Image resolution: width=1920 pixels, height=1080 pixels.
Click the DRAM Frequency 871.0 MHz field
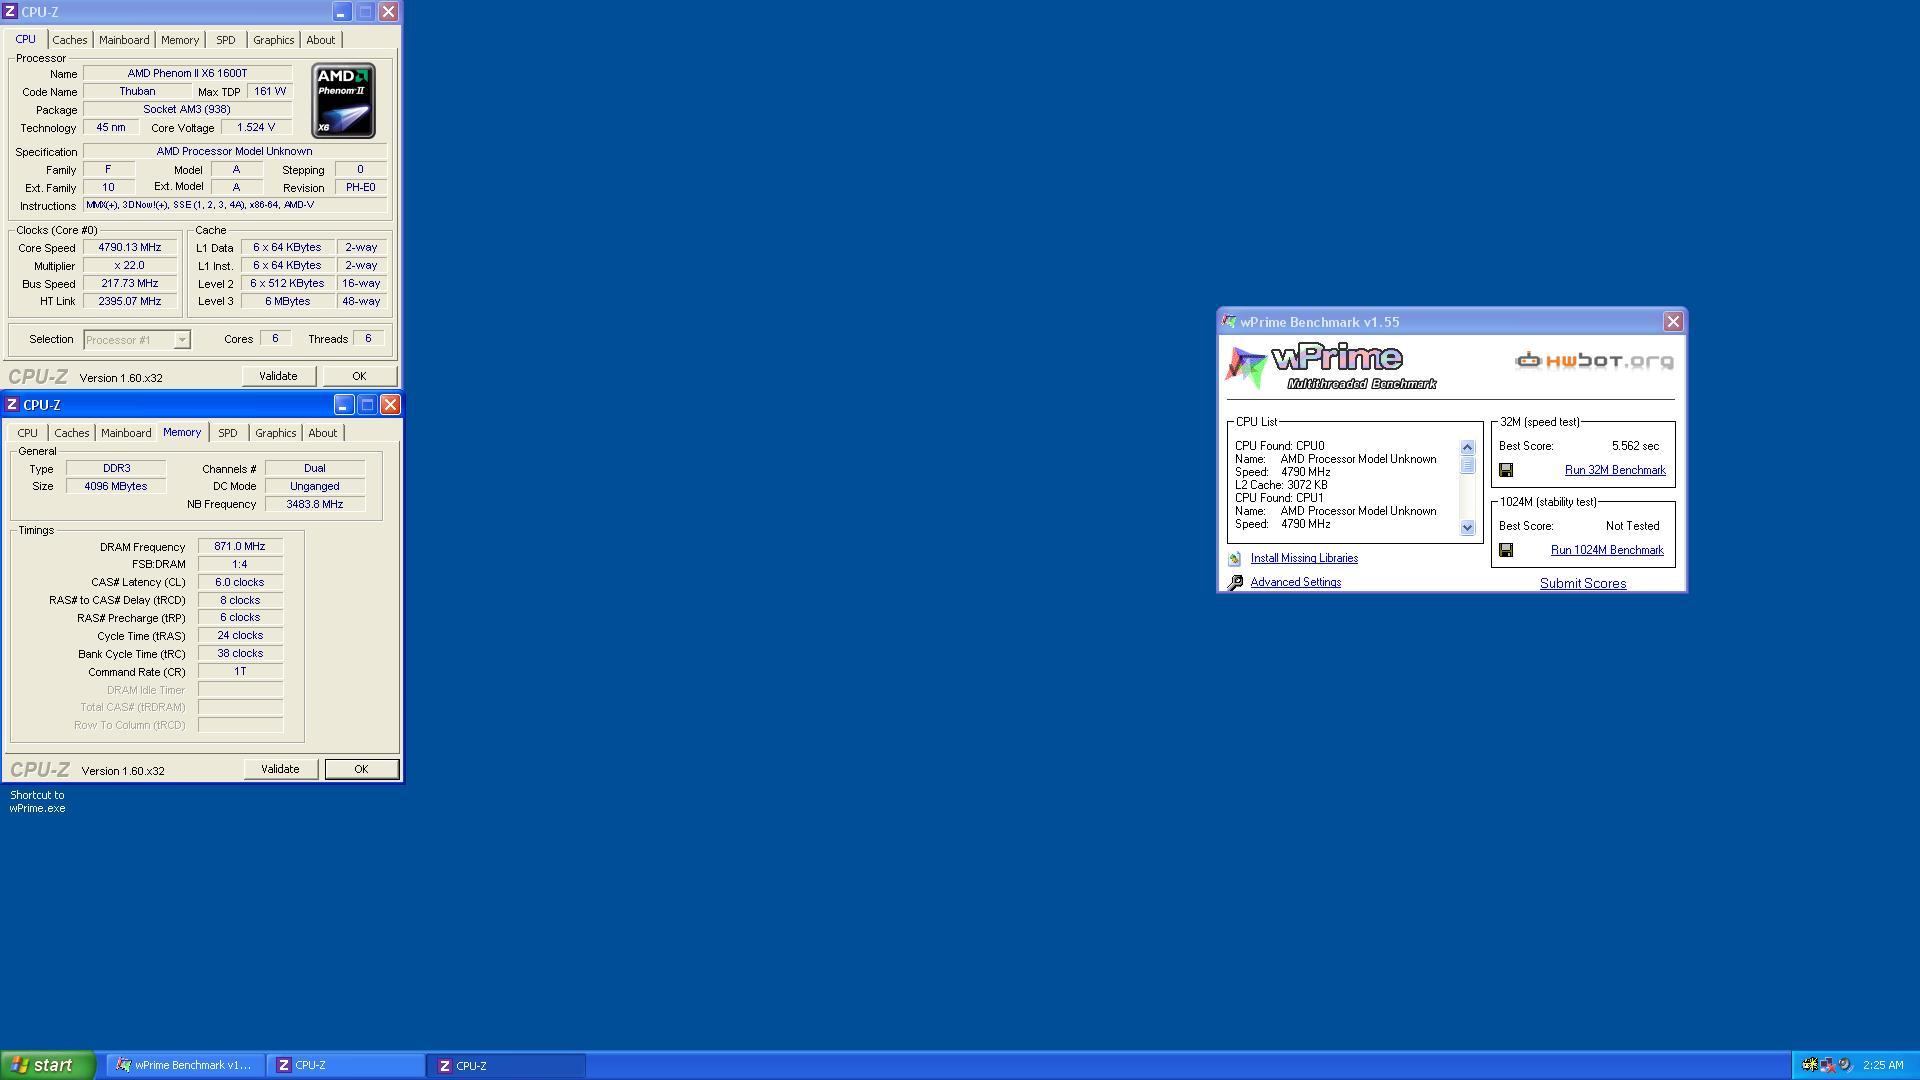coord(240,547)
